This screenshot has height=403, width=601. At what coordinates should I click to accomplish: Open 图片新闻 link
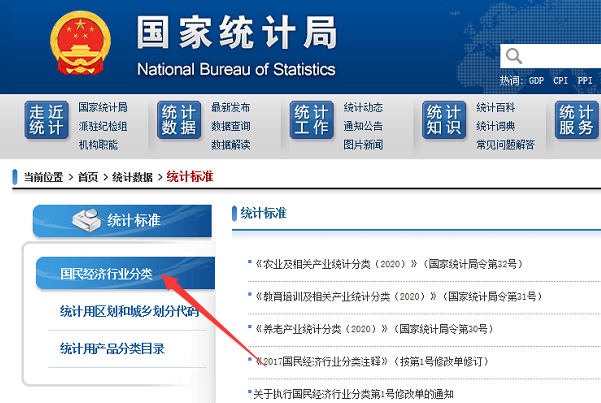click(363, 145)
